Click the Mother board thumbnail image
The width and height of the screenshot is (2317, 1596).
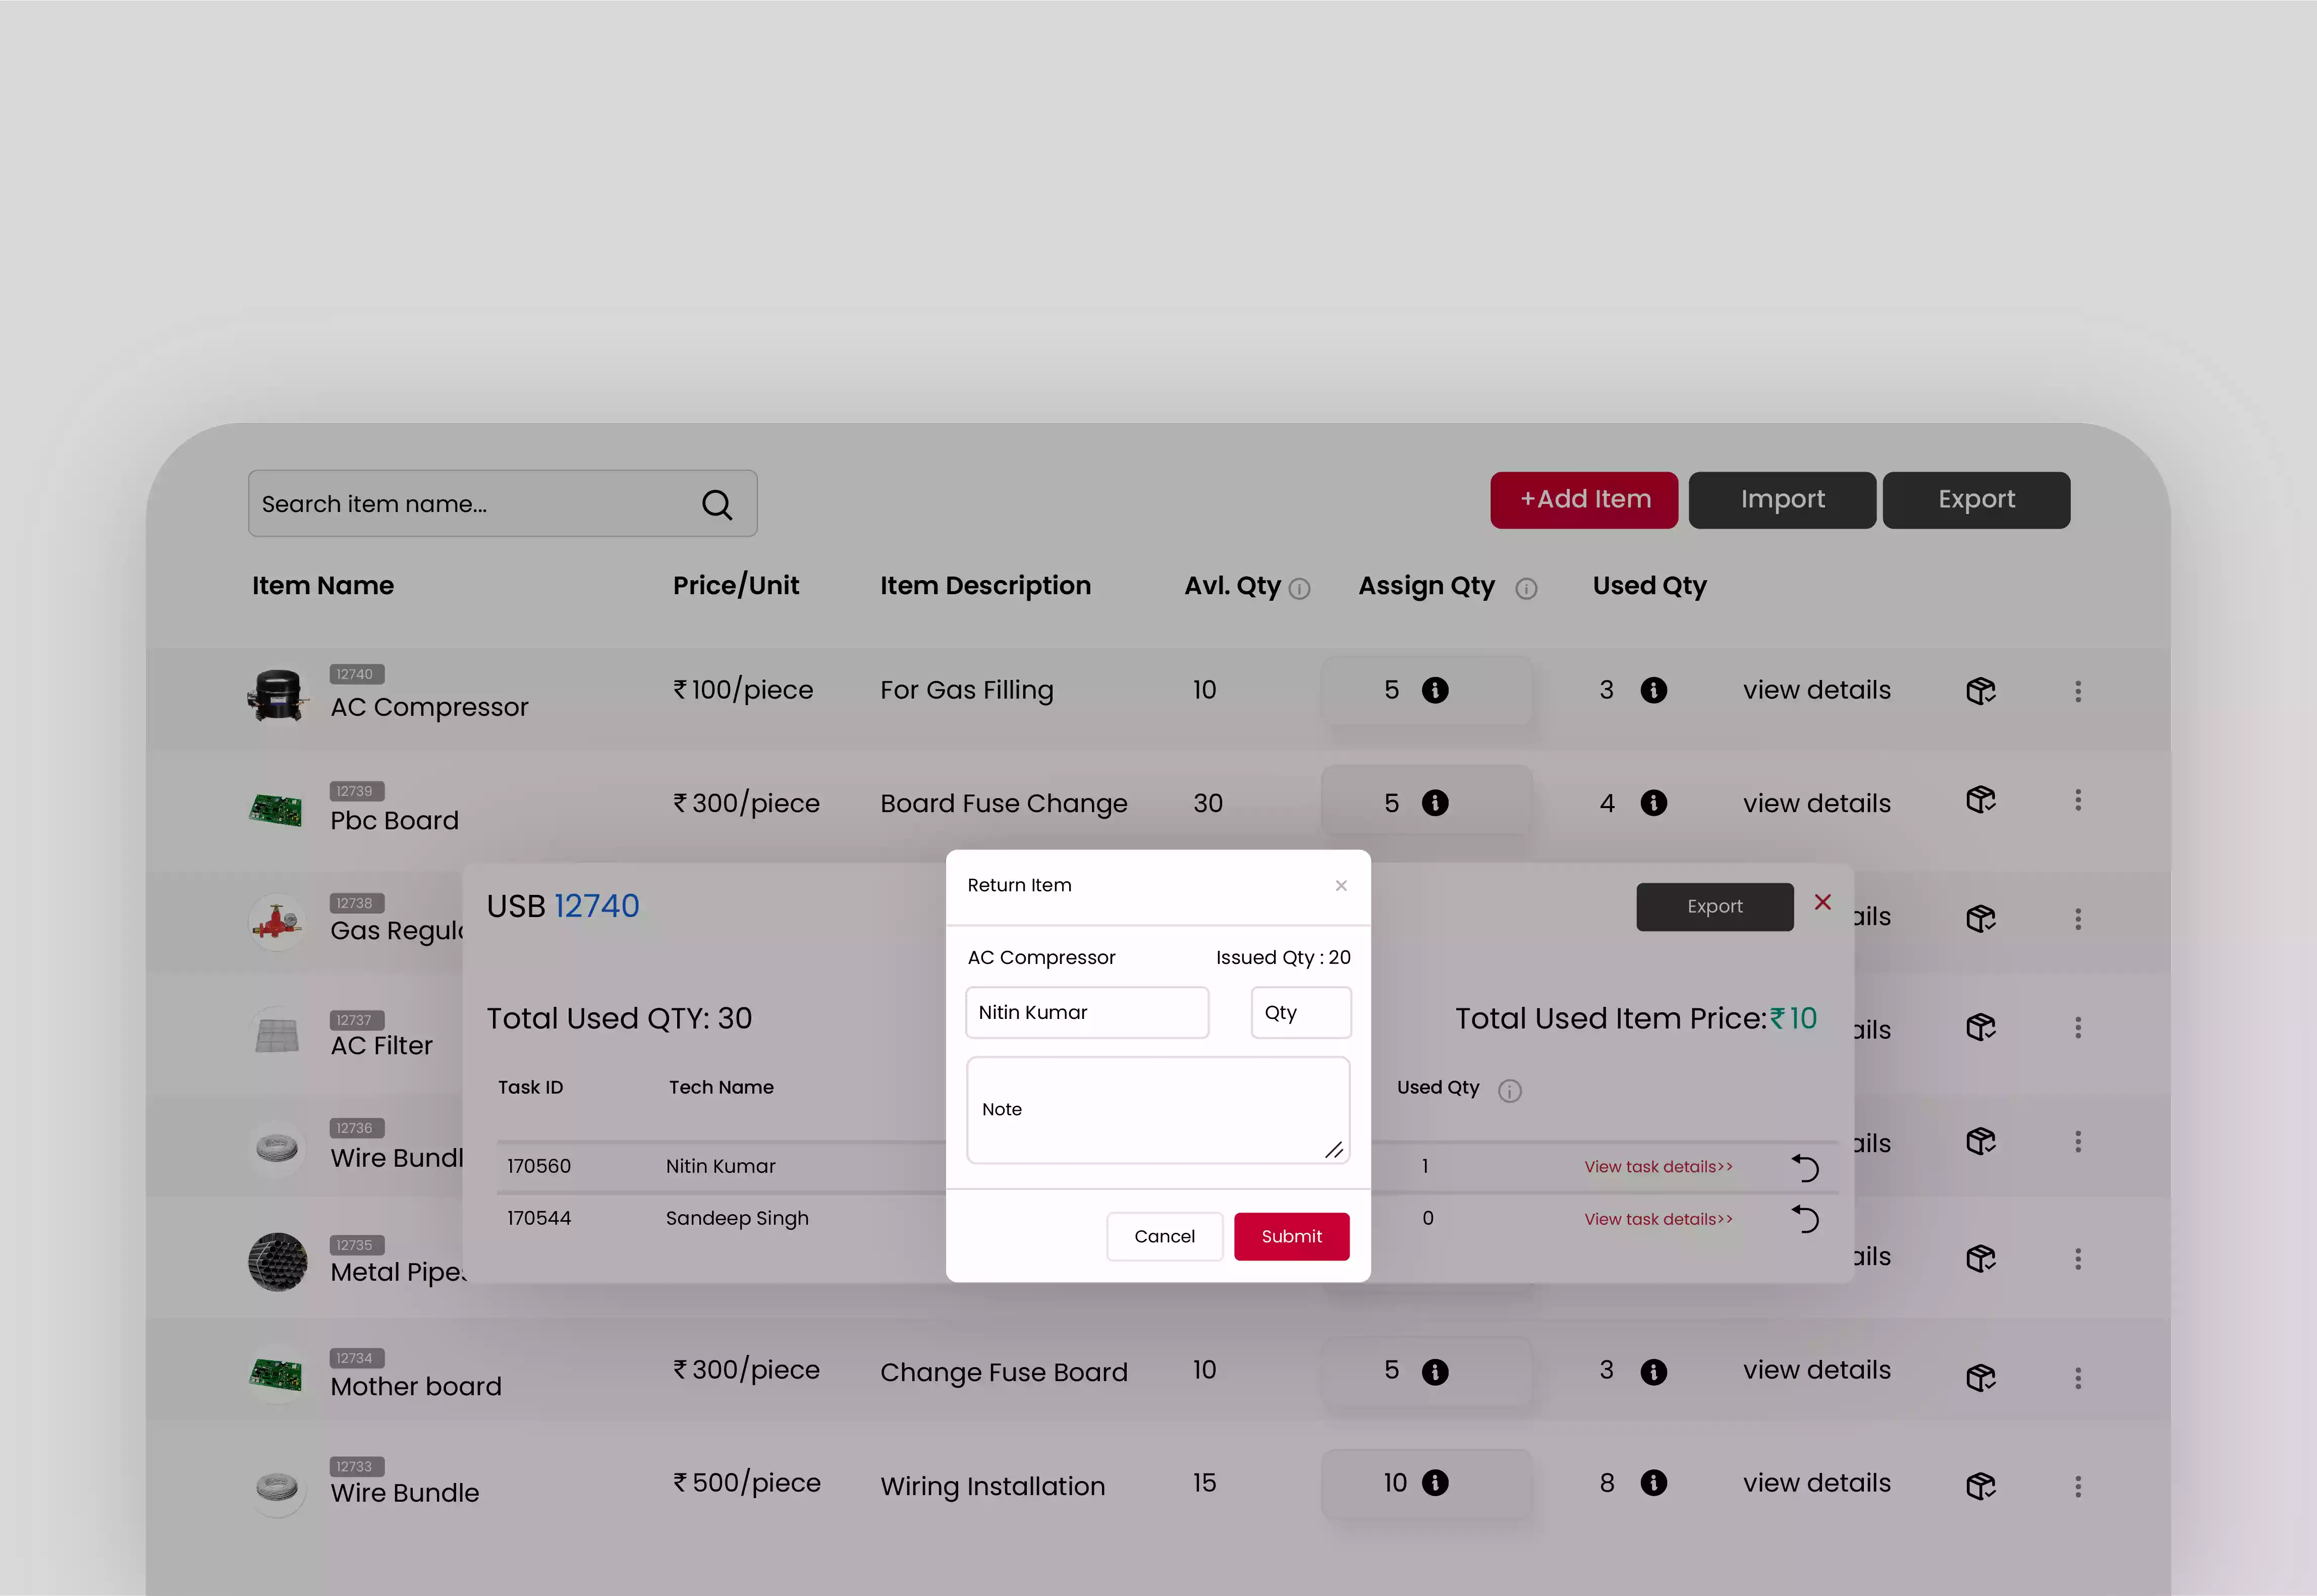coord(276,1375)
